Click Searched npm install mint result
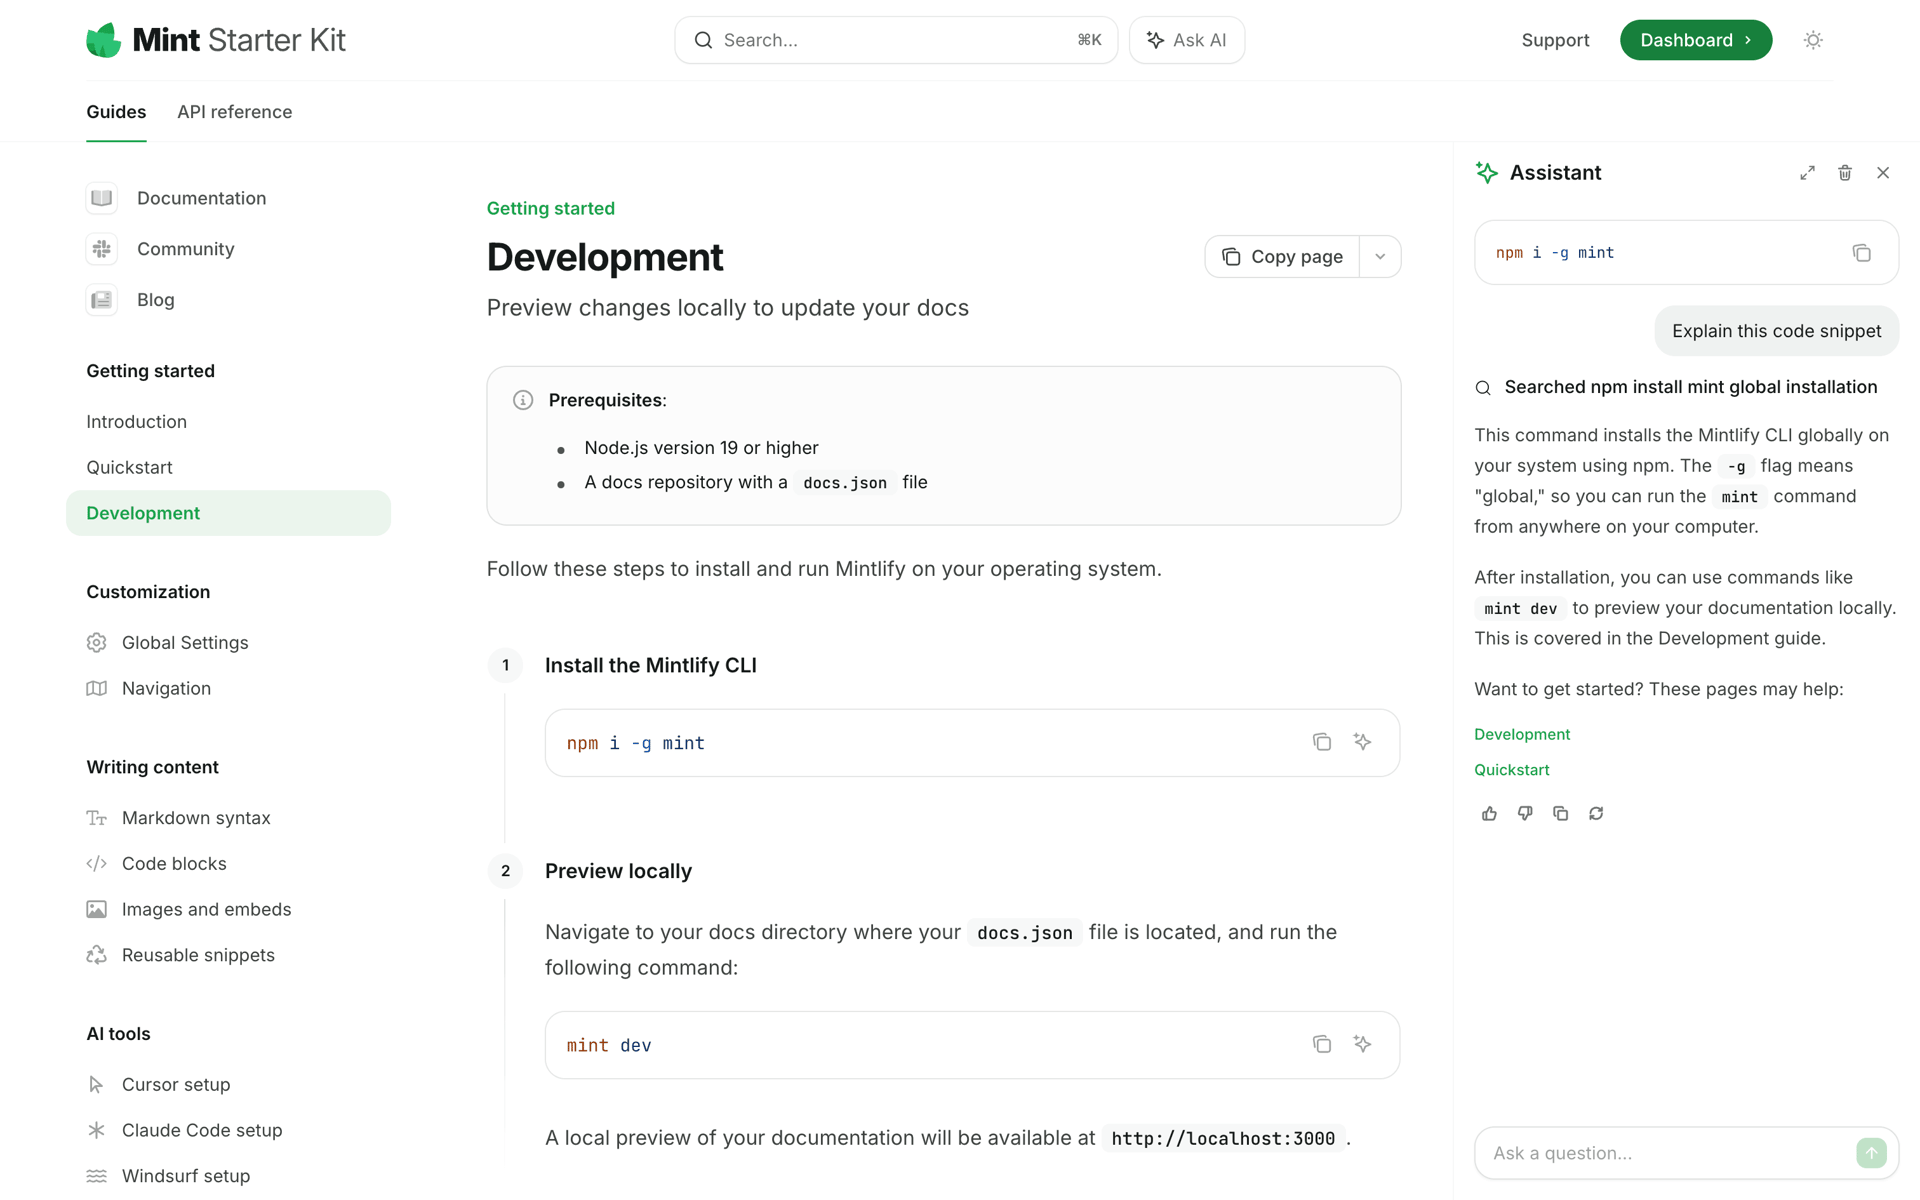The image size is (1920, 1200). point(1690,387)
